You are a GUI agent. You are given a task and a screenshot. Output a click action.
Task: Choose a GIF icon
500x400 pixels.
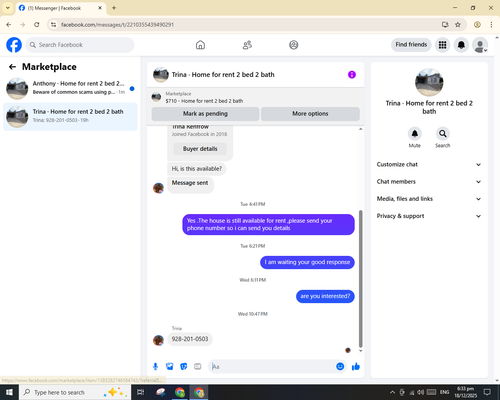[x=198, y=367]
